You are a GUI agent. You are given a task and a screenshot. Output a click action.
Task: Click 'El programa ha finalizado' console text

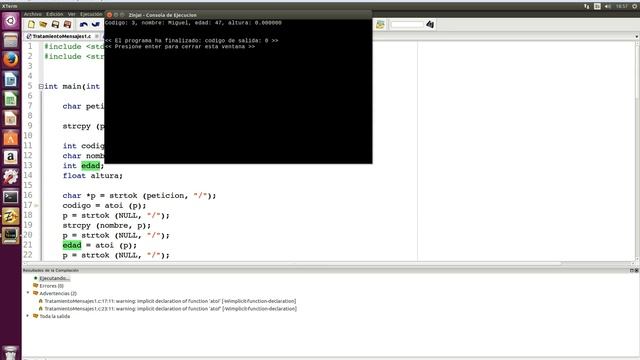[x=191, y=40]
